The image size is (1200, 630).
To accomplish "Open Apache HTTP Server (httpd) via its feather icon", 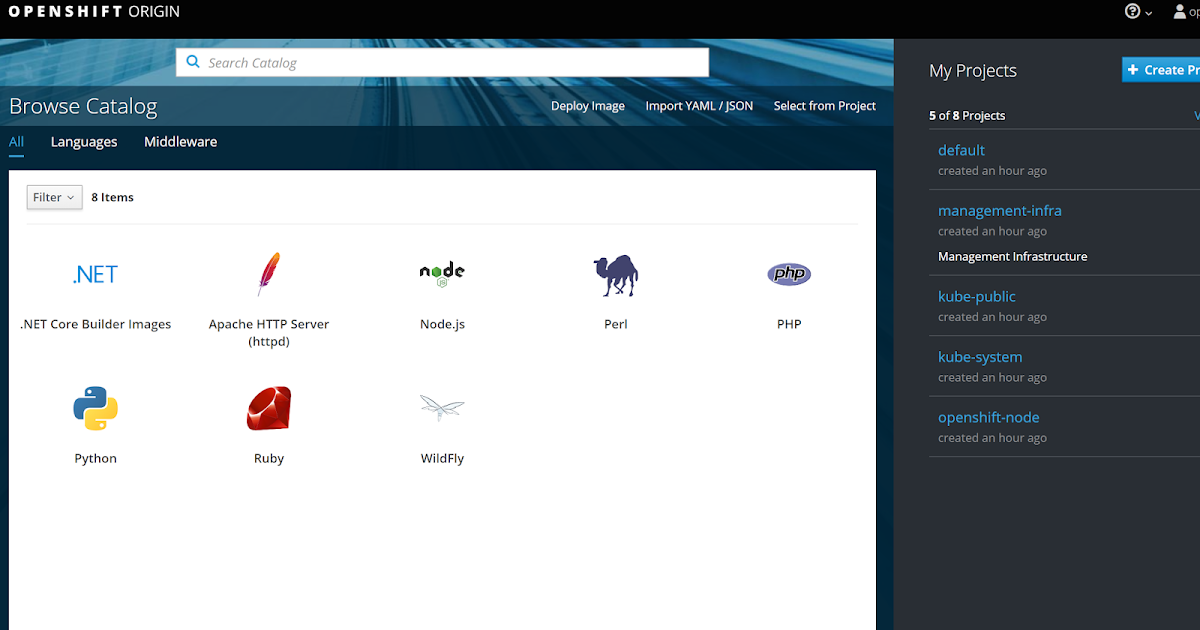I will coord(268,273).
